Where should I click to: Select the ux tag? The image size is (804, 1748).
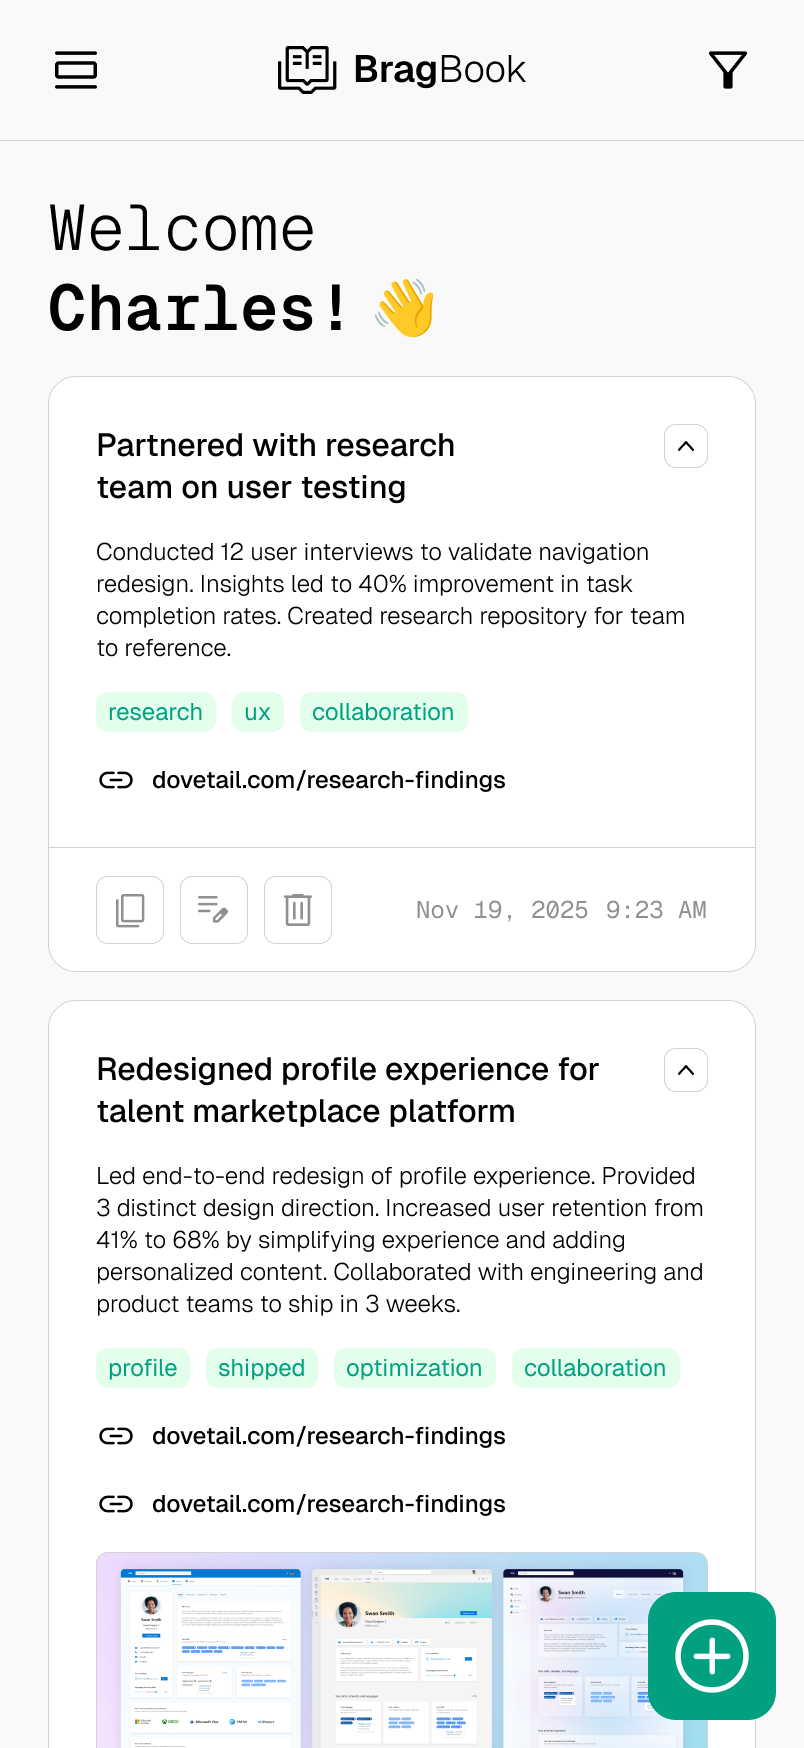[x=258, y=712]
